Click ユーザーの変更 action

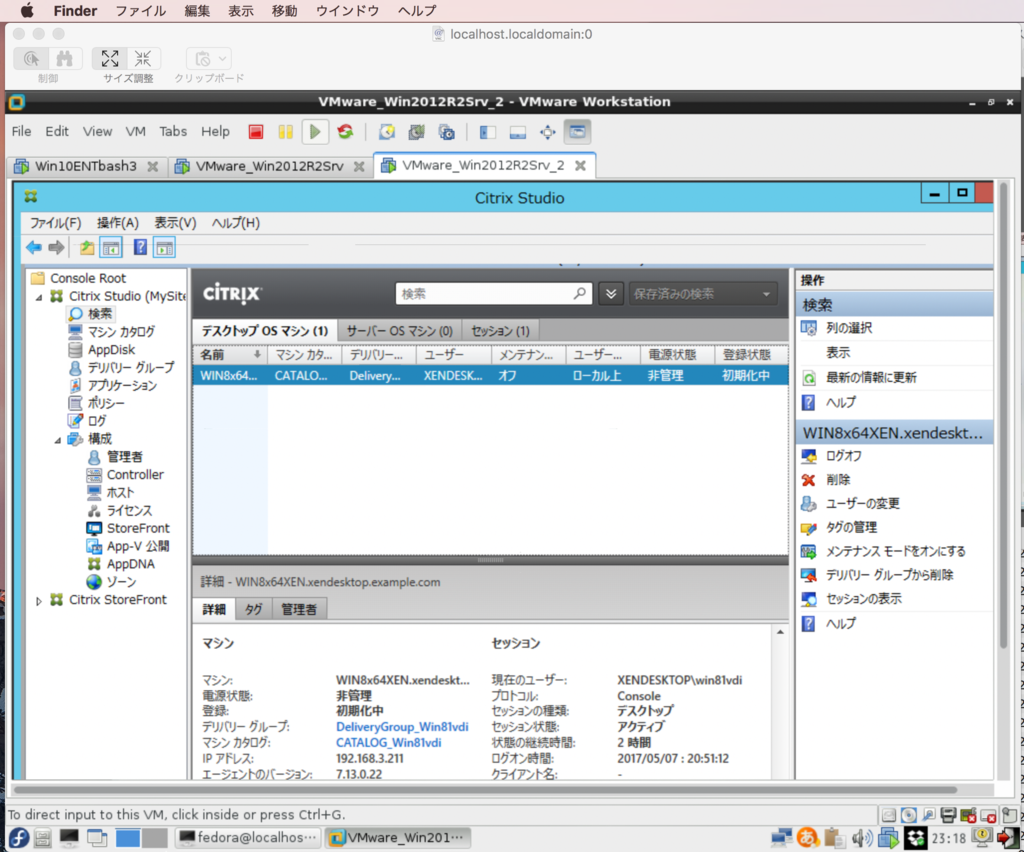pos(863,503)
